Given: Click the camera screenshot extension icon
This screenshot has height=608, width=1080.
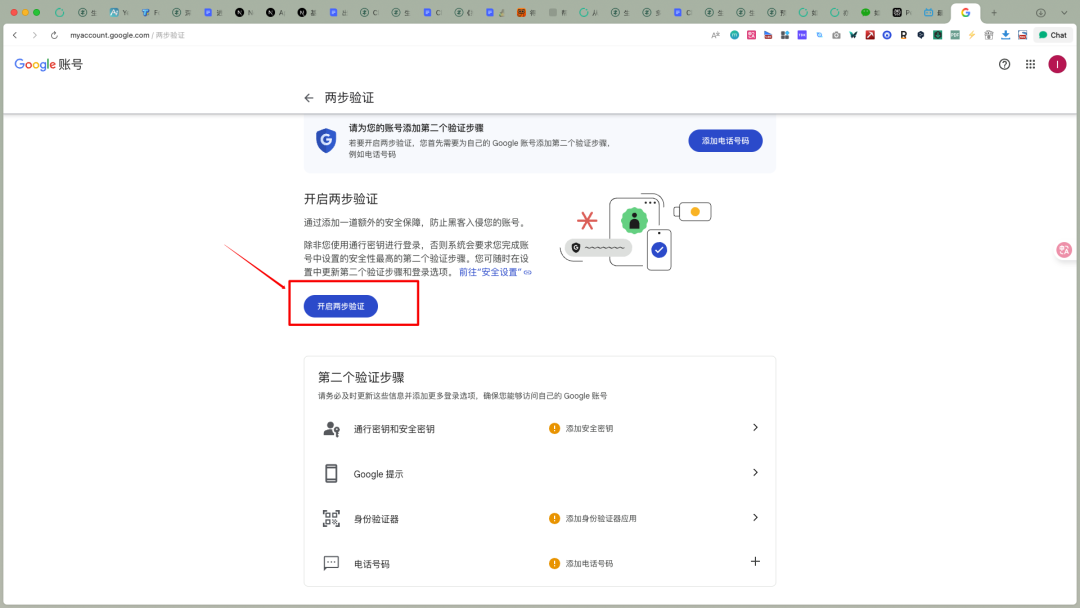Looking at the screenshot, I should (x=836, y=35).
